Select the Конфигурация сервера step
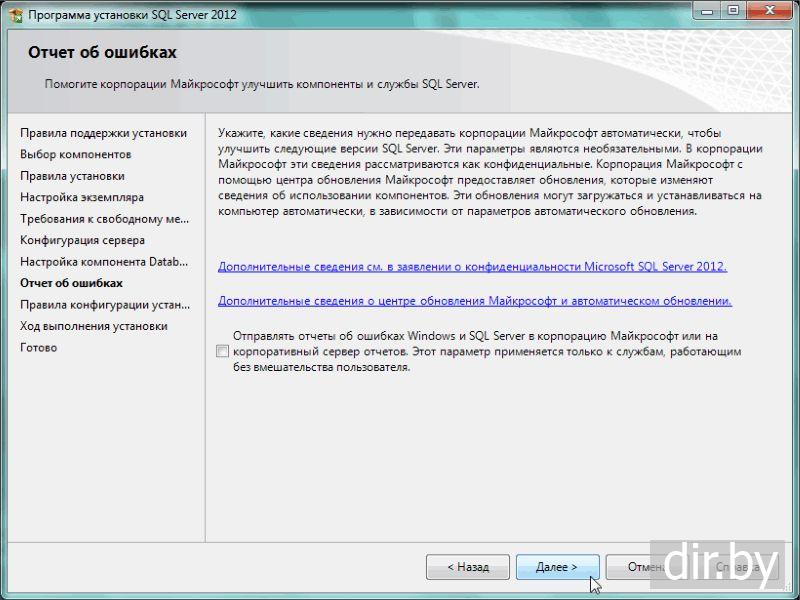800x600 pixels. [82, 240]
